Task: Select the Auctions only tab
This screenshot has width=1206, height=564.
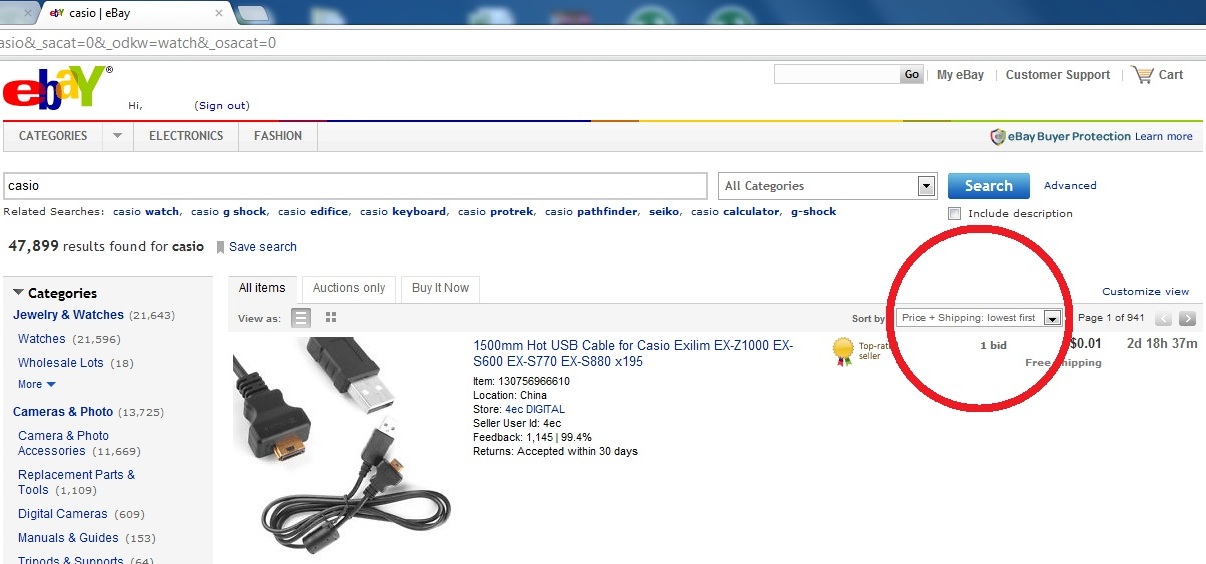Action: coord(349,288)
